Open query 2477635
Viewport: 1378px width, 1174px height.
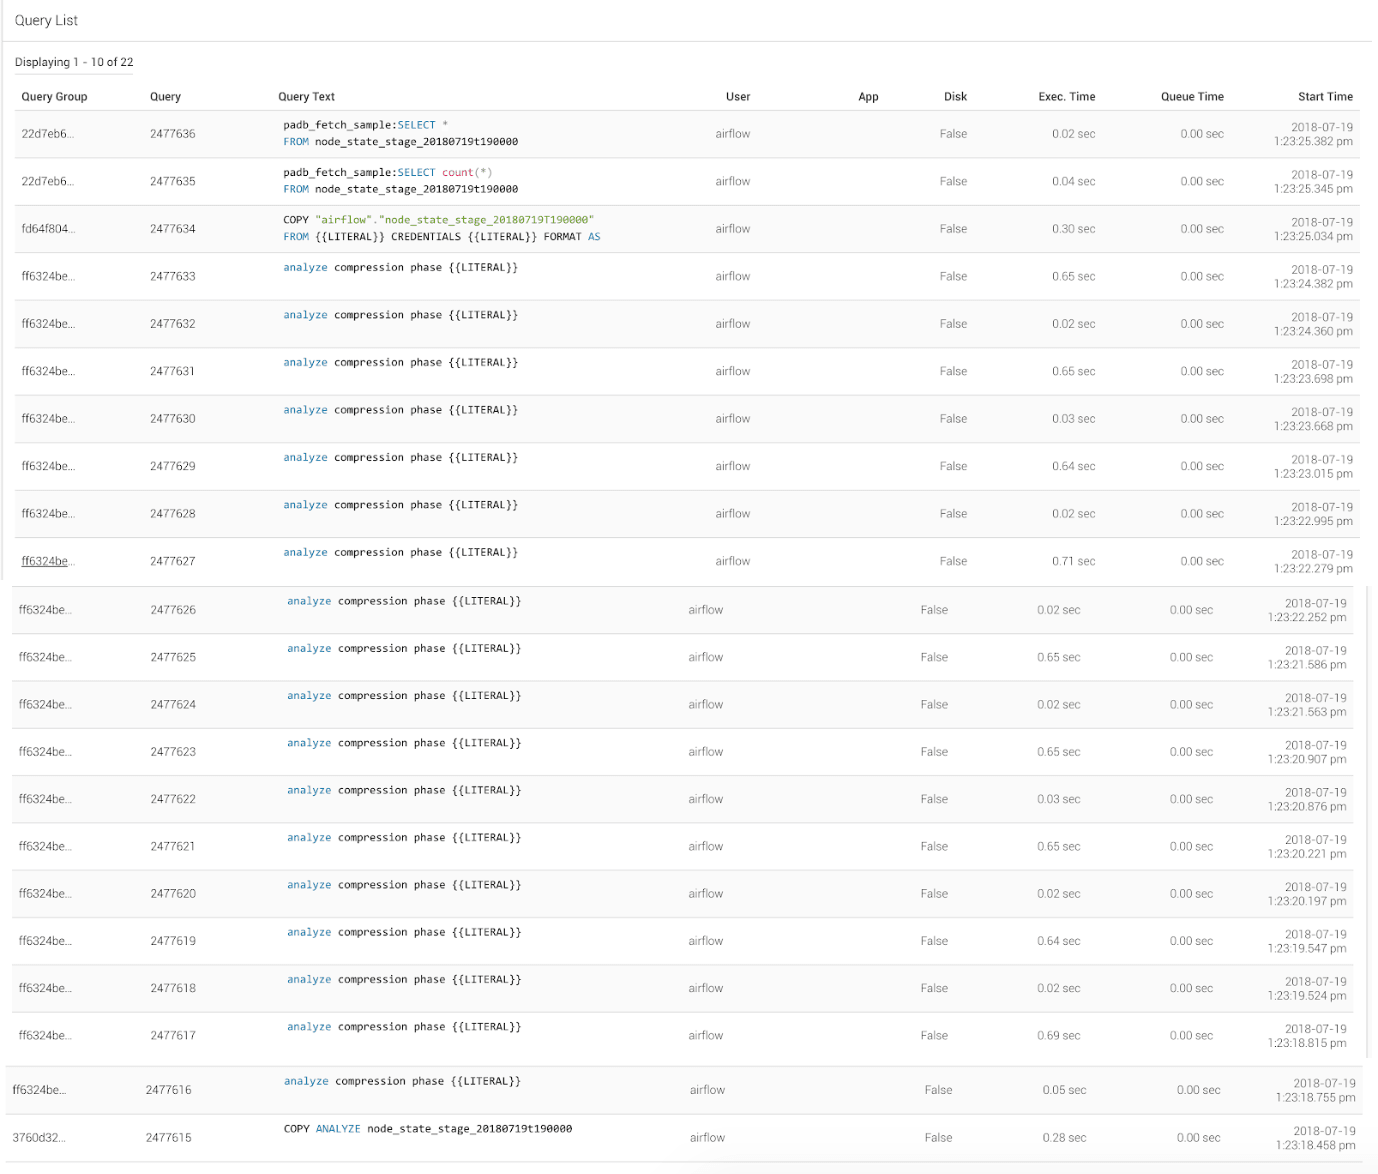(173, 181)
